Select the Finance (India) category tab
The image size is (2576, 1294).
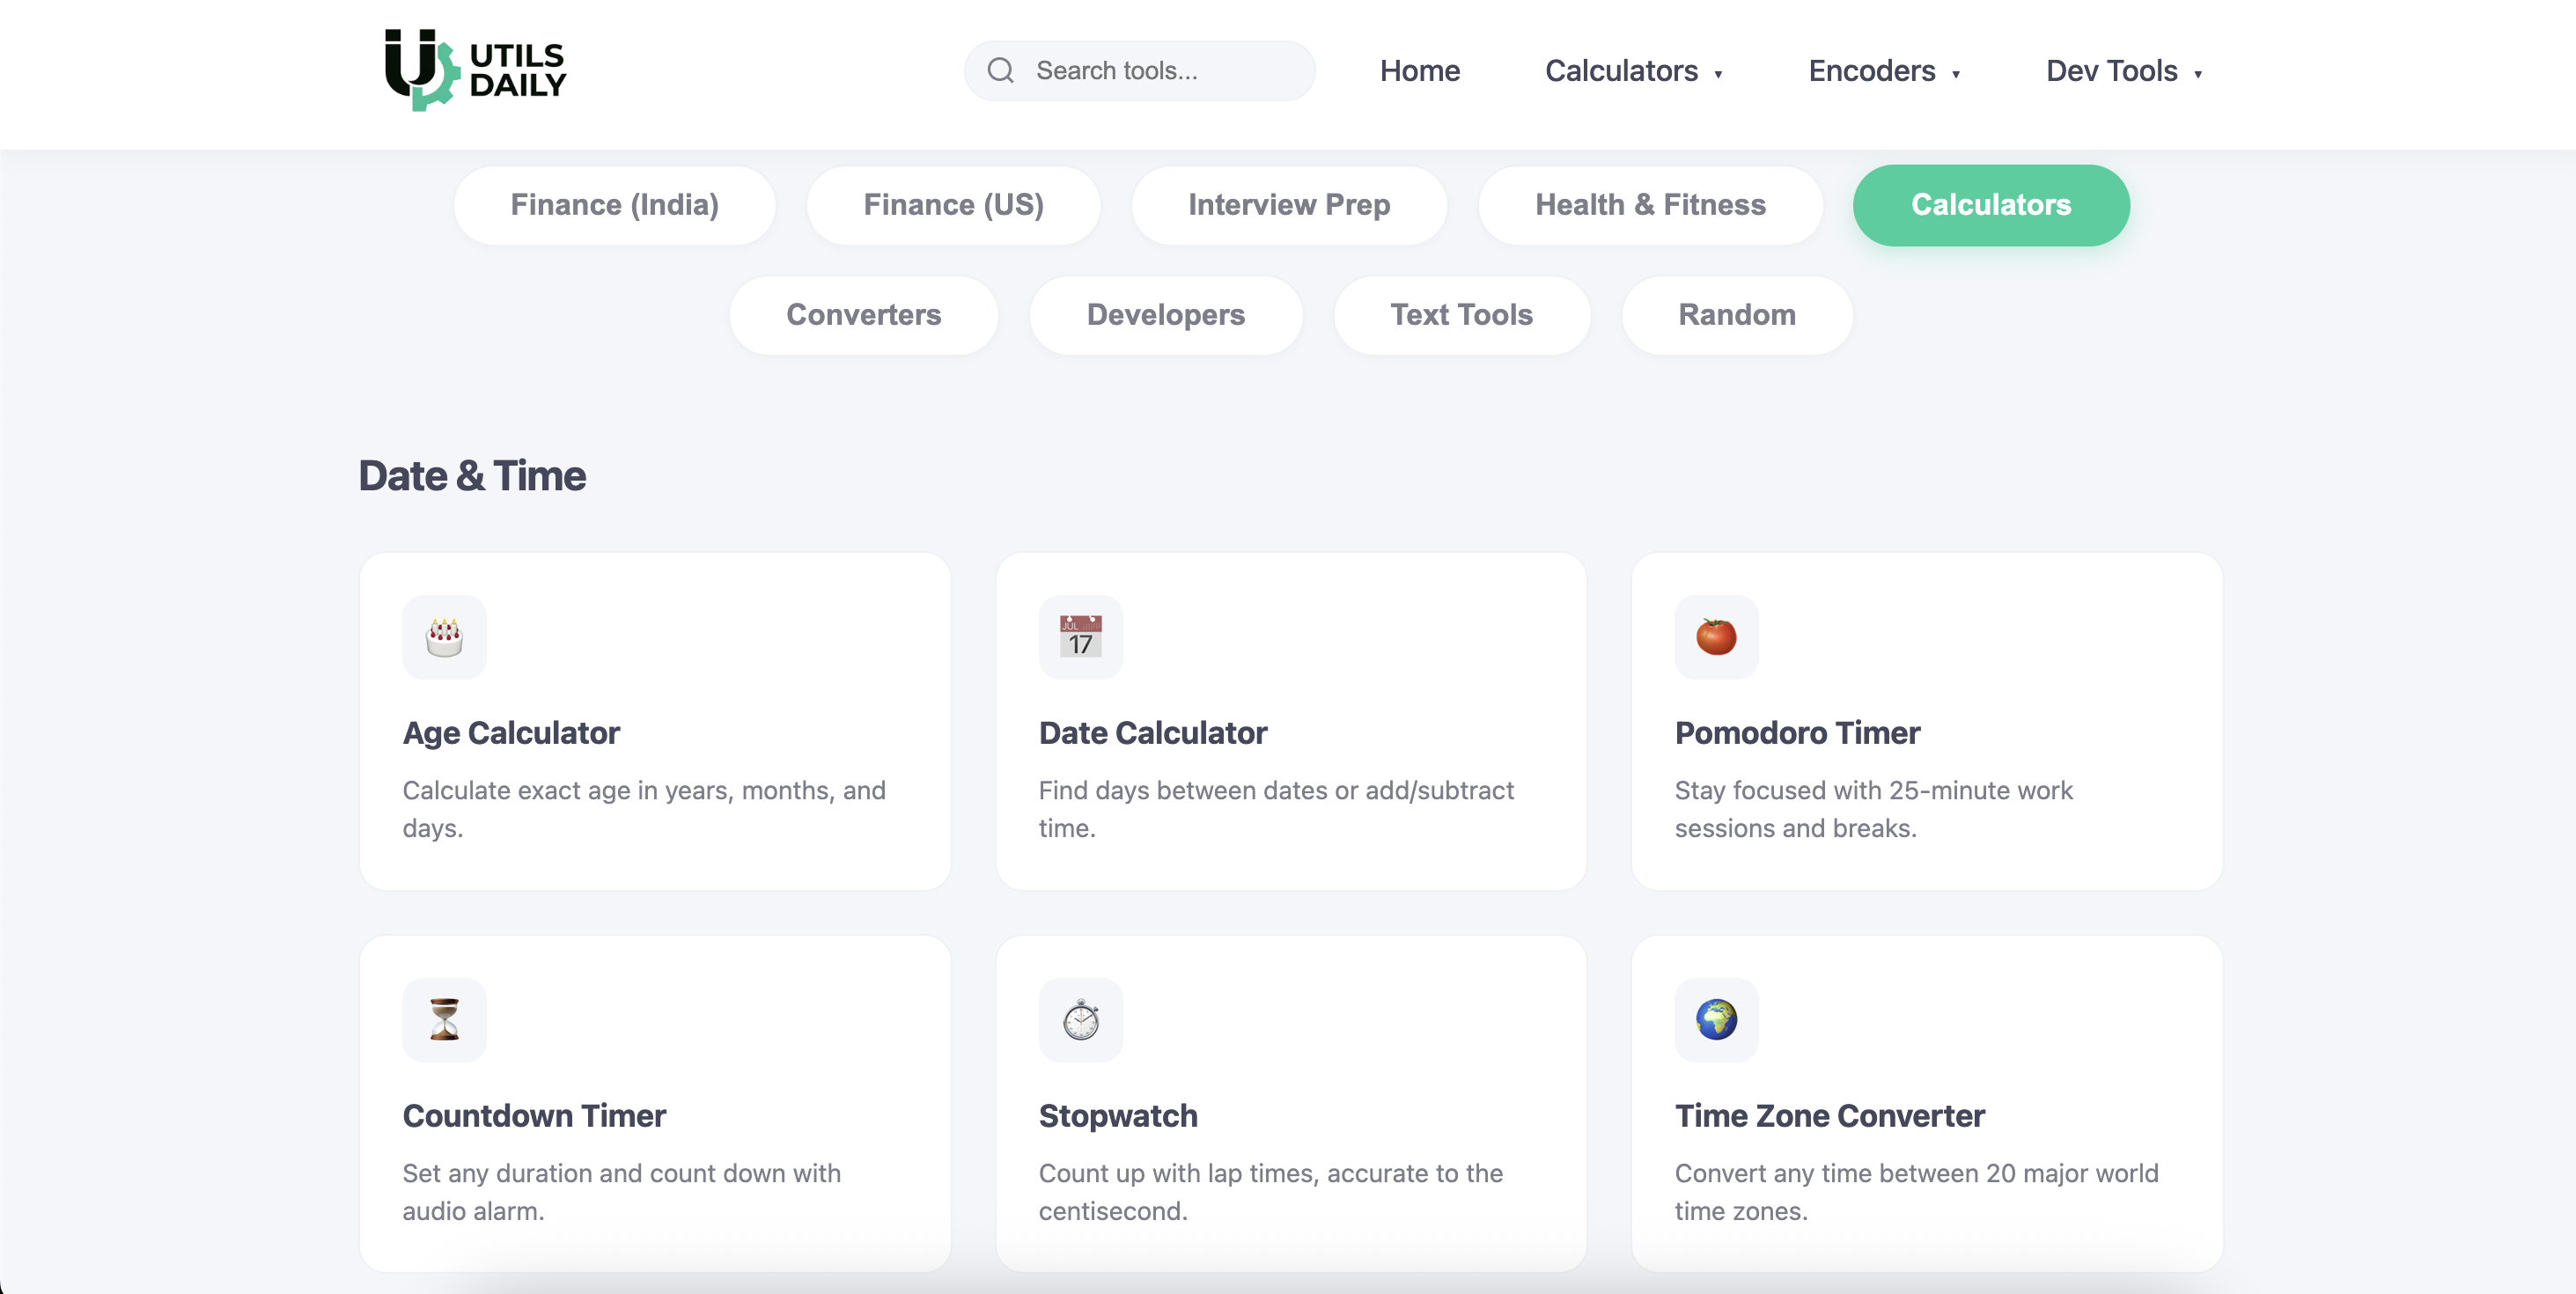click(x=614, y=205)
